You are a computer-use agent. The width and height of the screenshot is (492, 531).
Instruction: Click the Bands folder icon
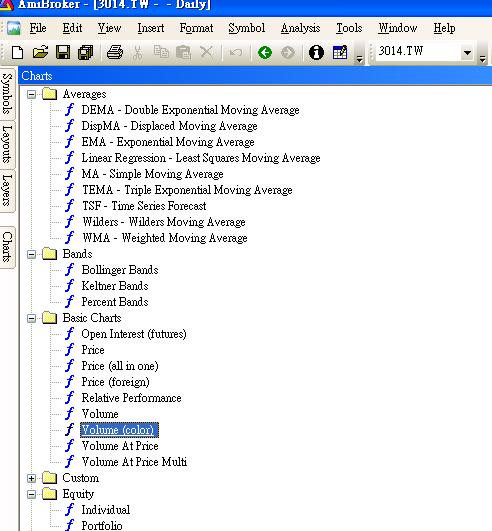(x=49, y=254)
